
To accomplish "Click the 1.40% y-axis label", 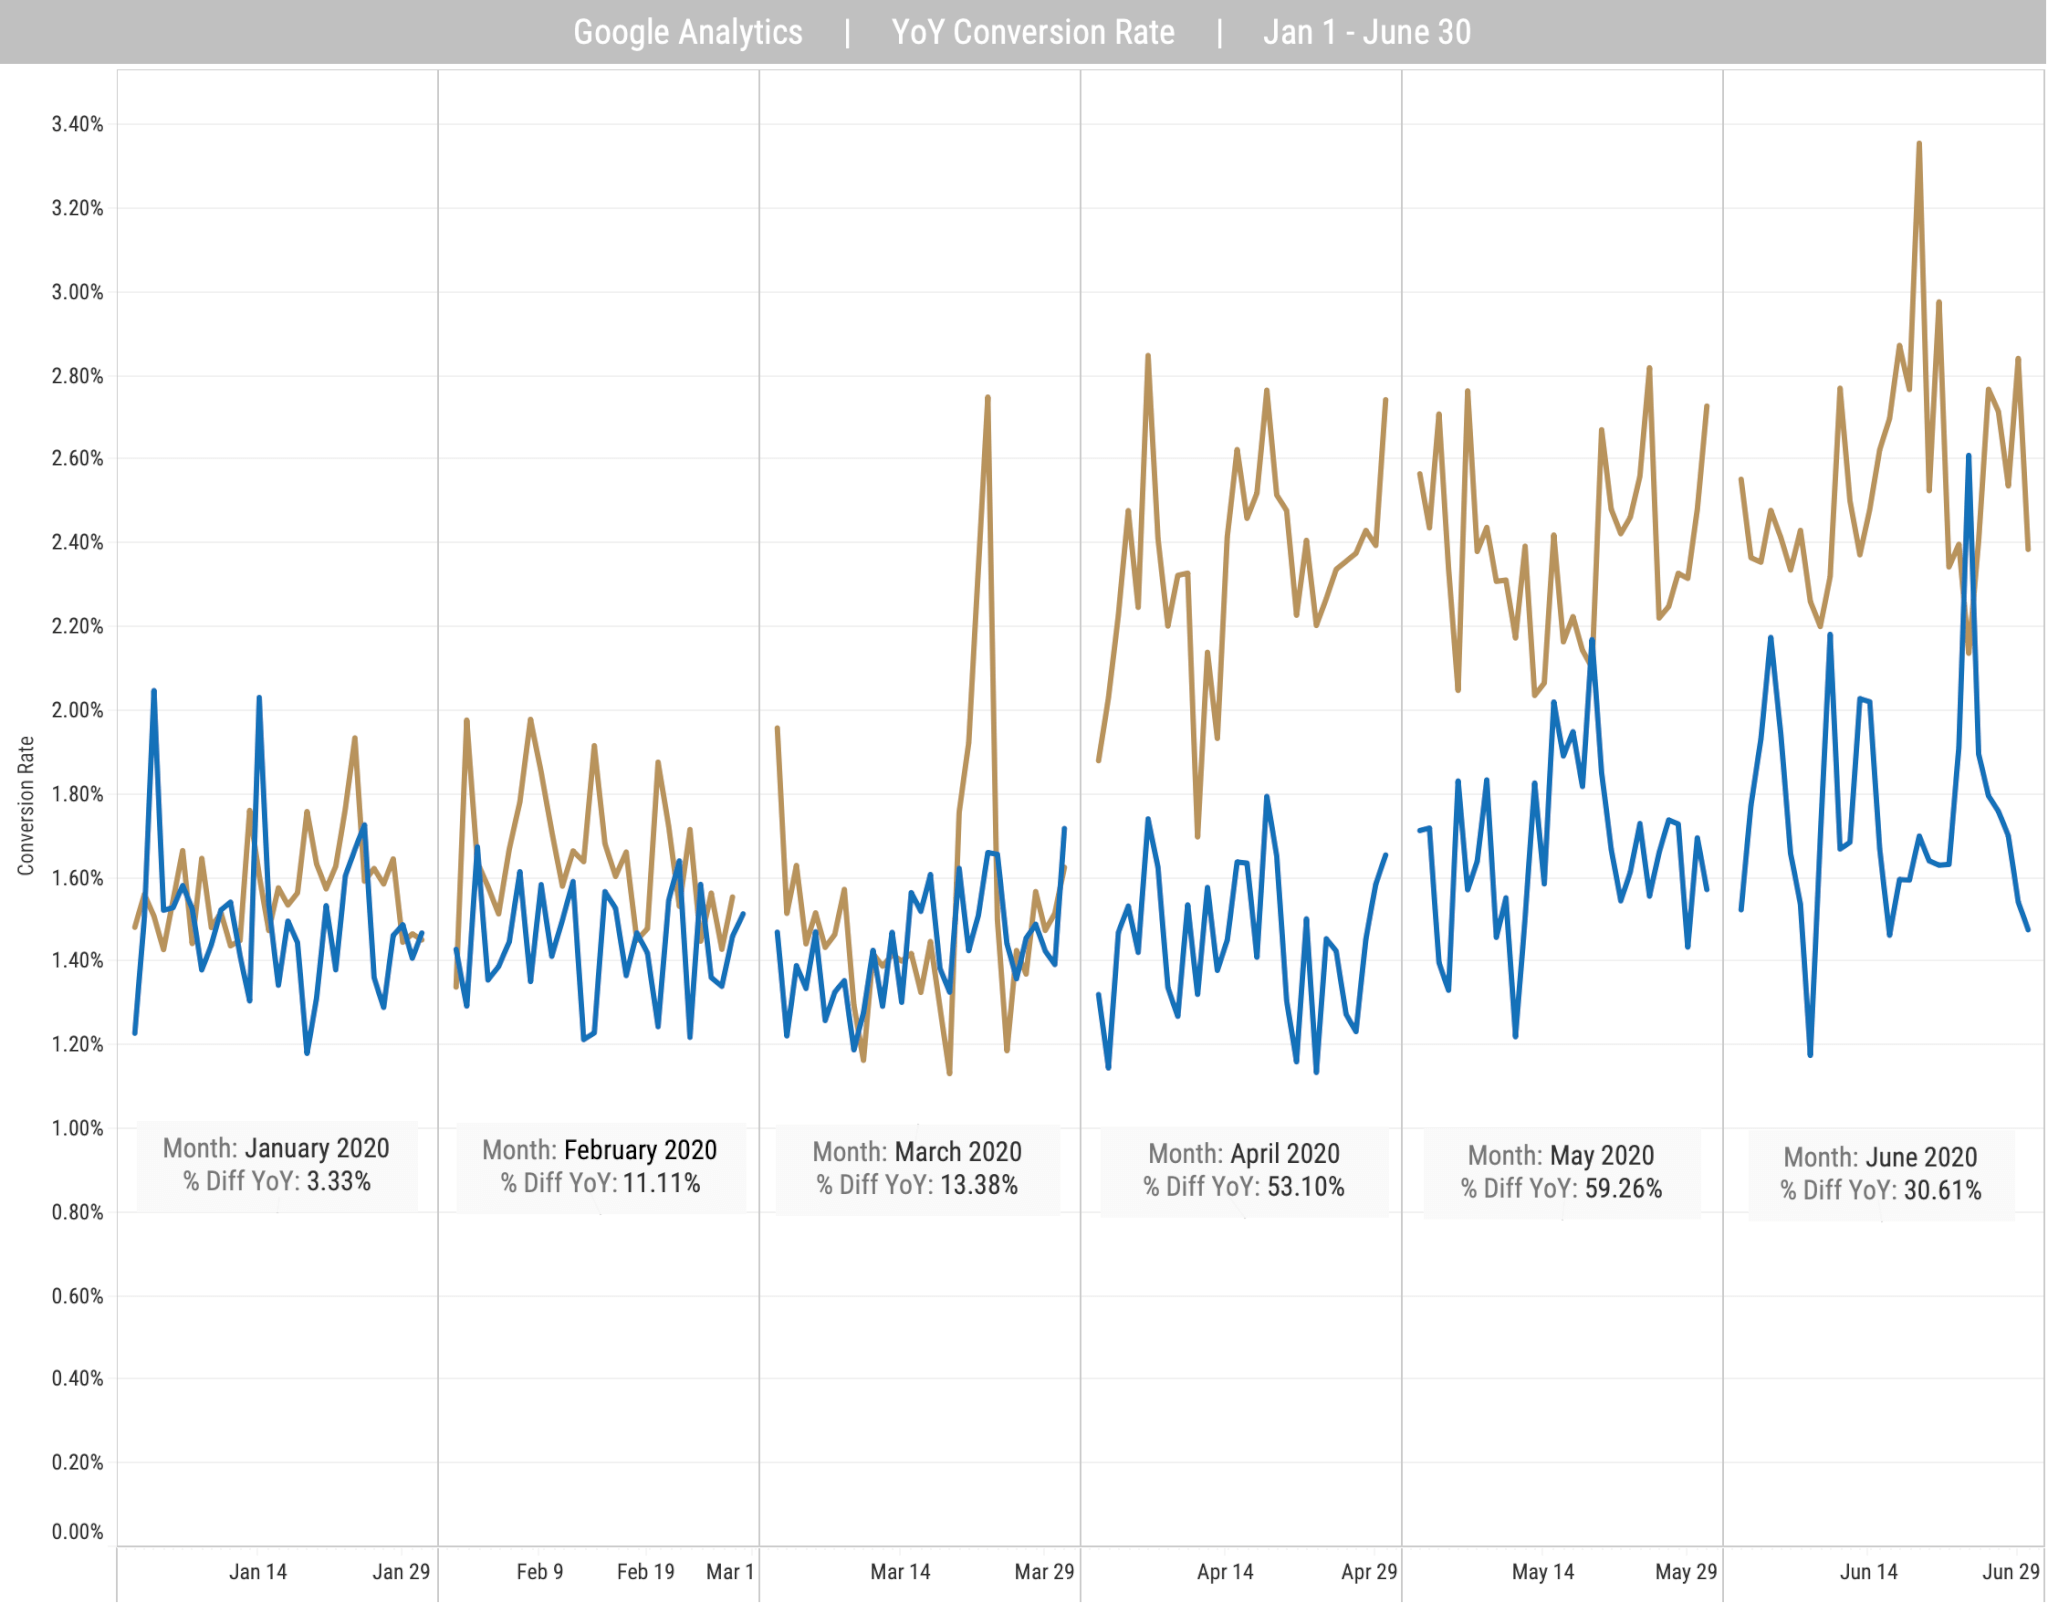I will point(77,960).
